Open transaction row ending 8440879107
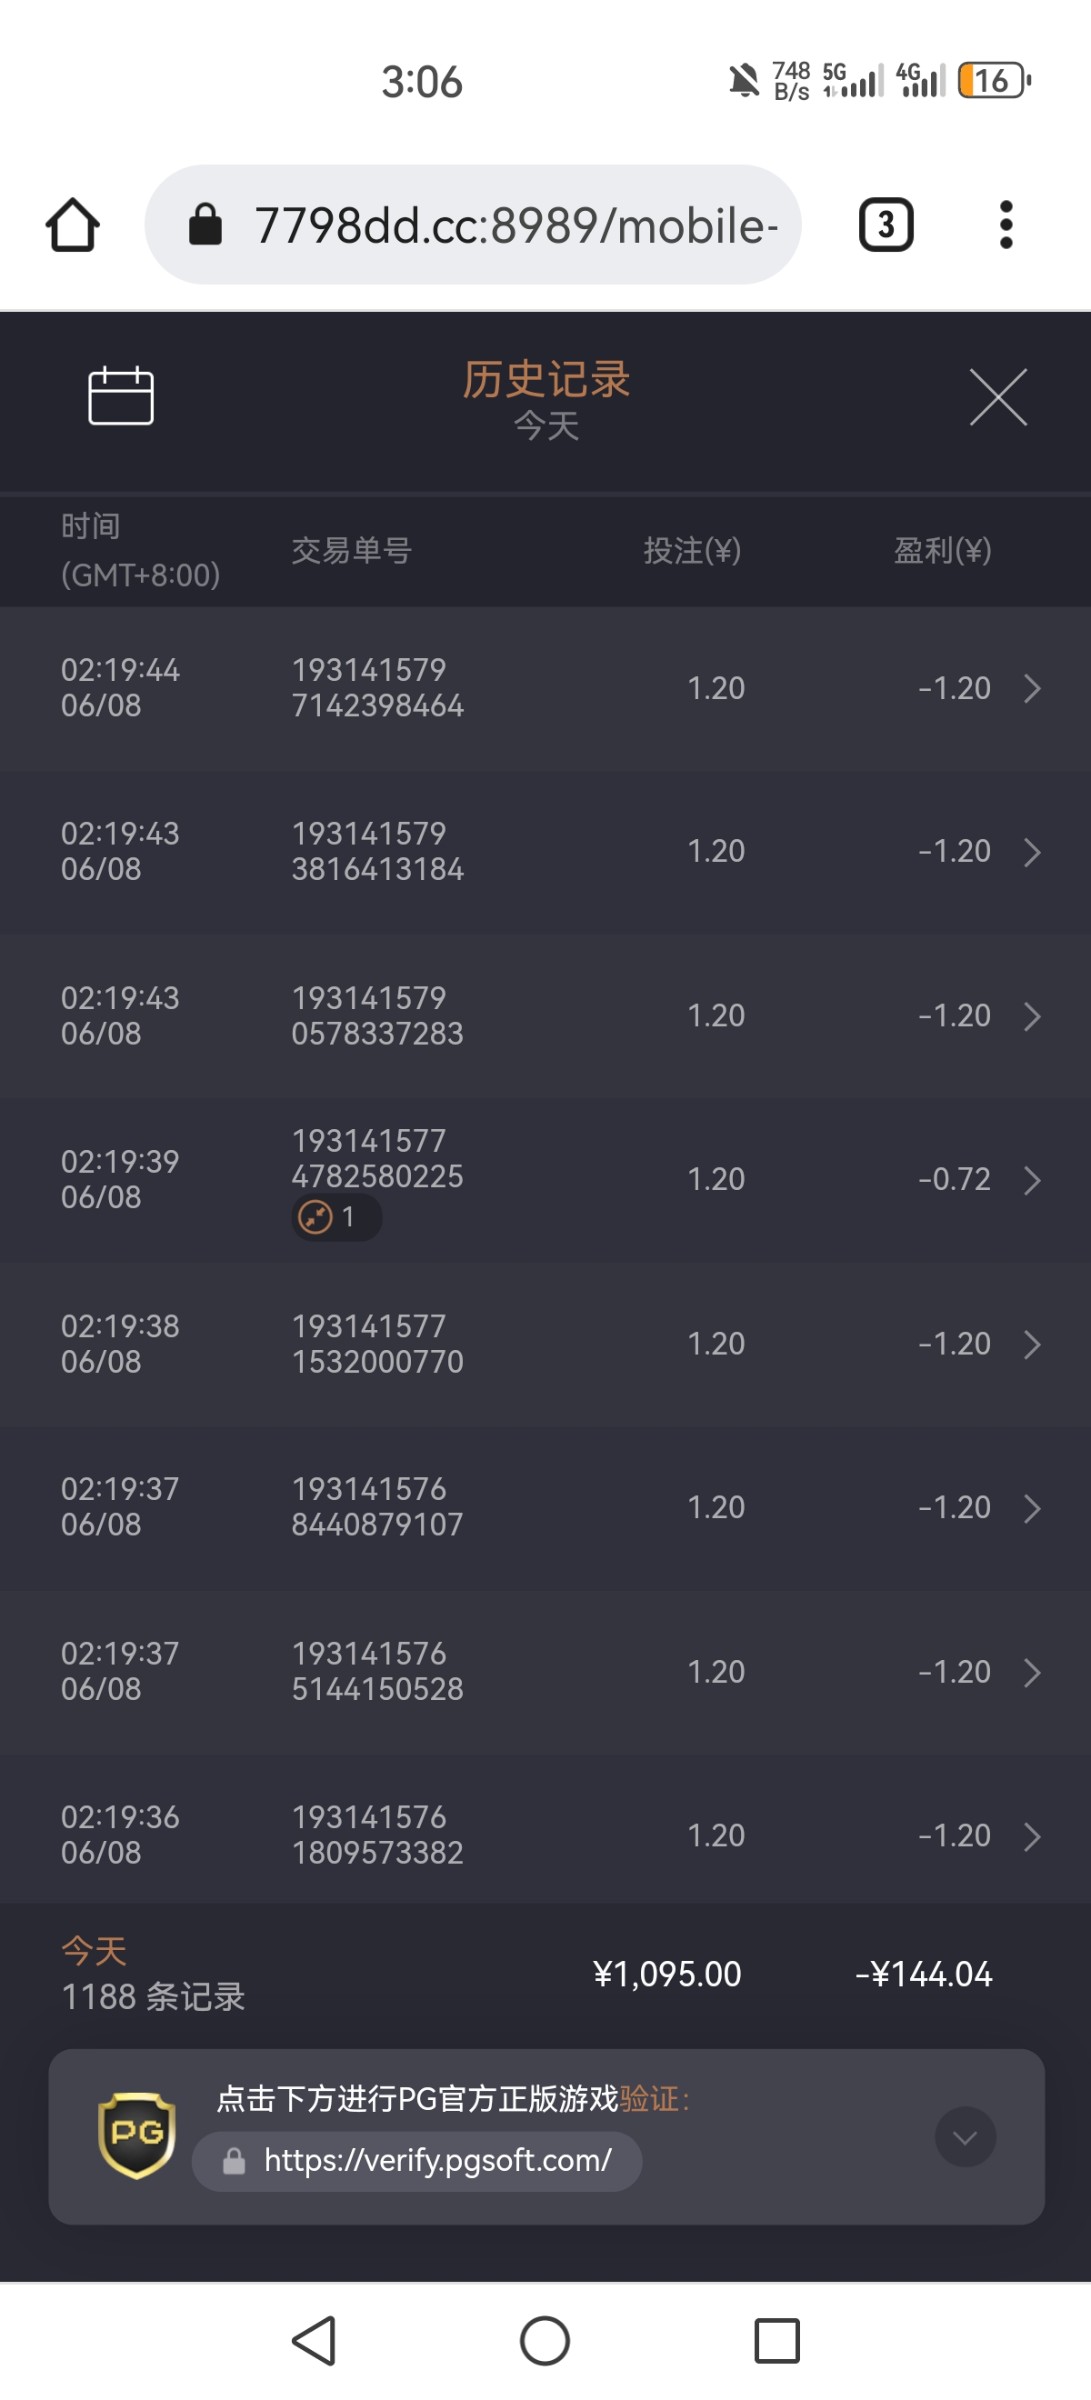The height and width of the screenshot is (2400, 1091). tap(545, 1508)
